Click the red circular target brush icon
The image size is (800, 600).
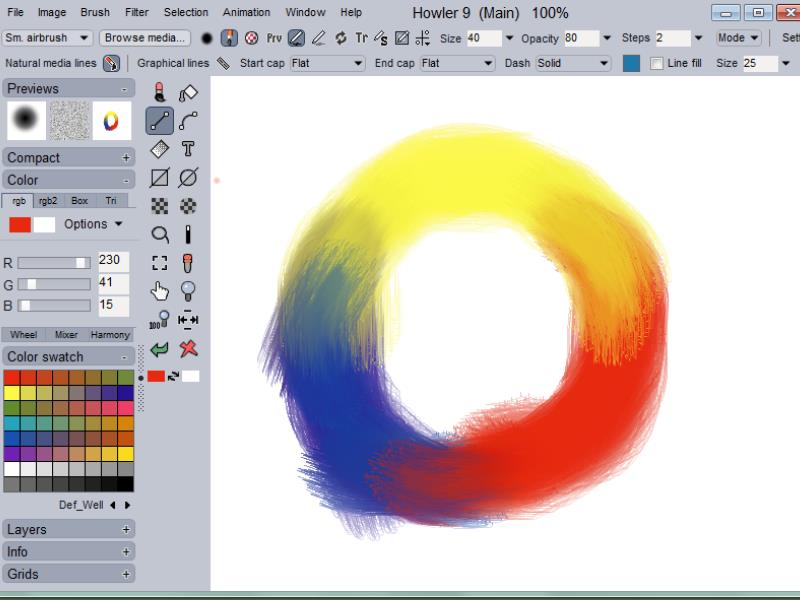(x=251, y=38)
